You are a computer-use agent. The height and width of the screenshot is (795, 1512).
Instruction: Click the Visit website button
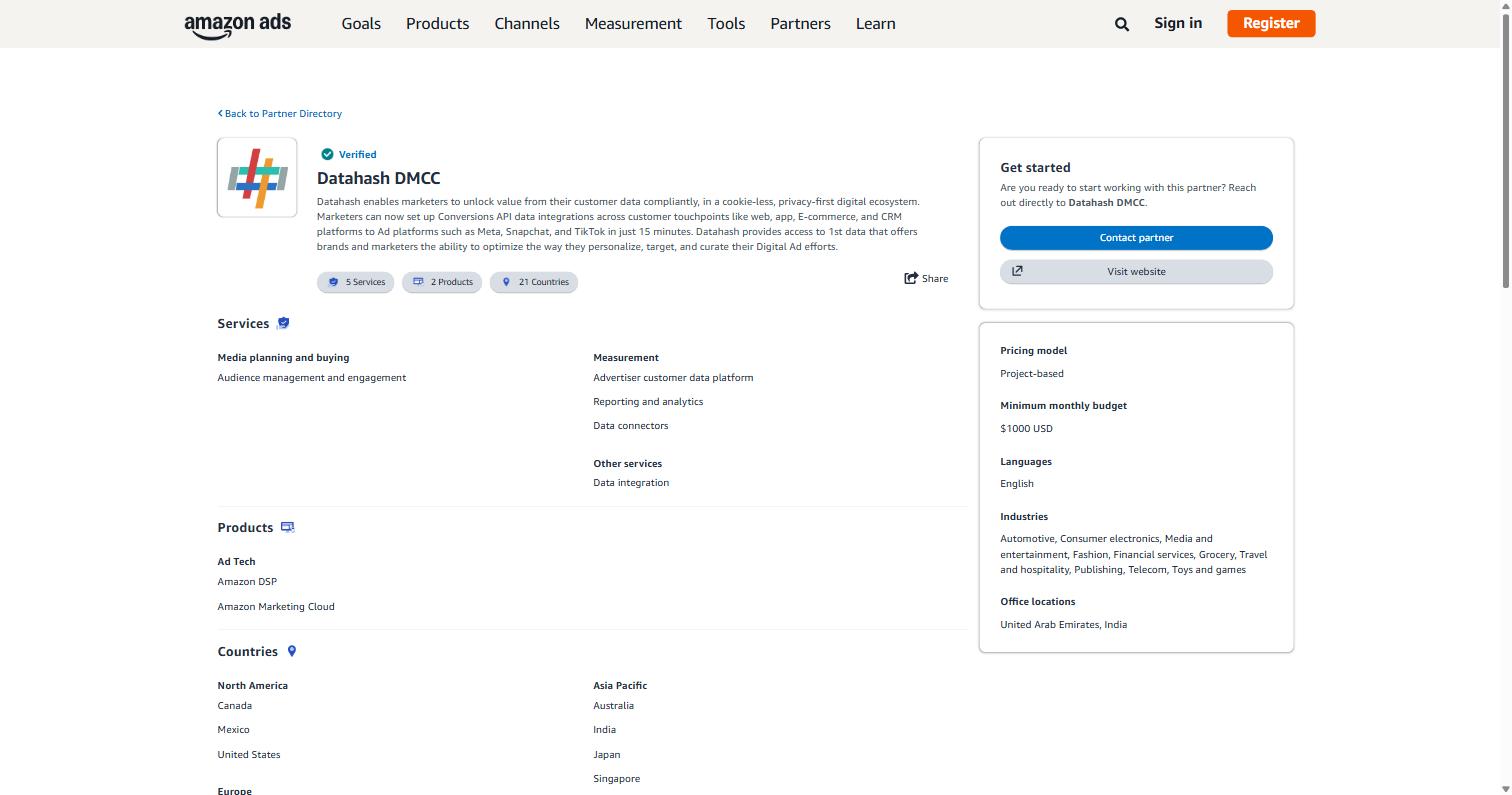tap(1136, 271)
